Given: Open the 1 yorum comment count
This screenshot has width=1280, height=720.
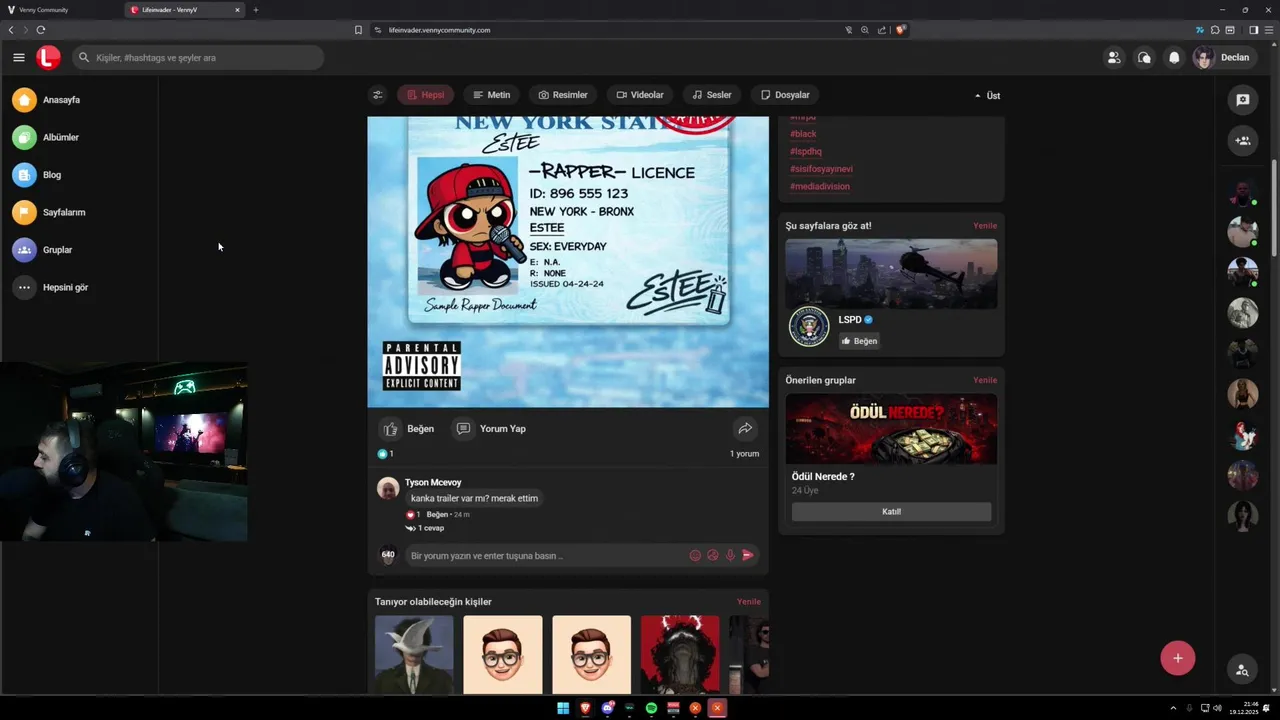Looking at the screenshot, I should point(744,454).
